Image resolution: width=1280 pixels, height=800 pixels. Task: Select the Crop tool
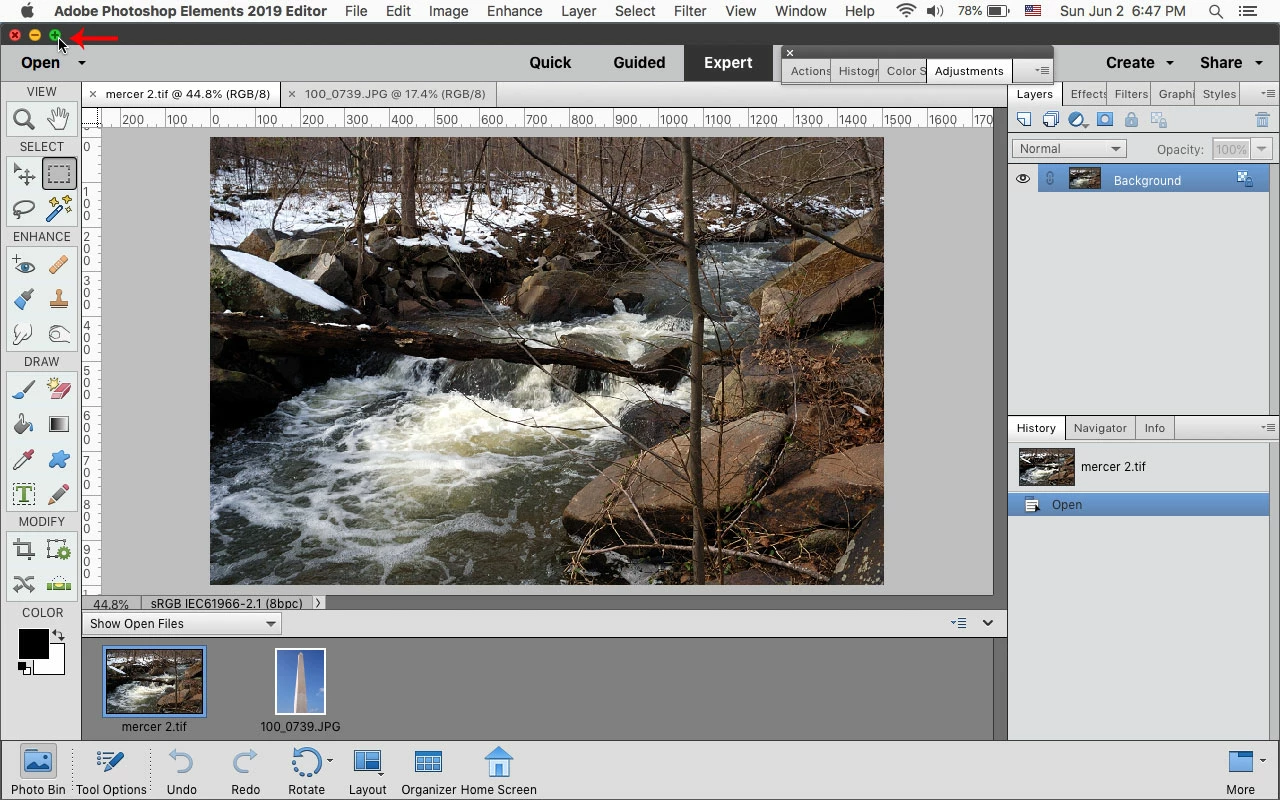[24, 550]
